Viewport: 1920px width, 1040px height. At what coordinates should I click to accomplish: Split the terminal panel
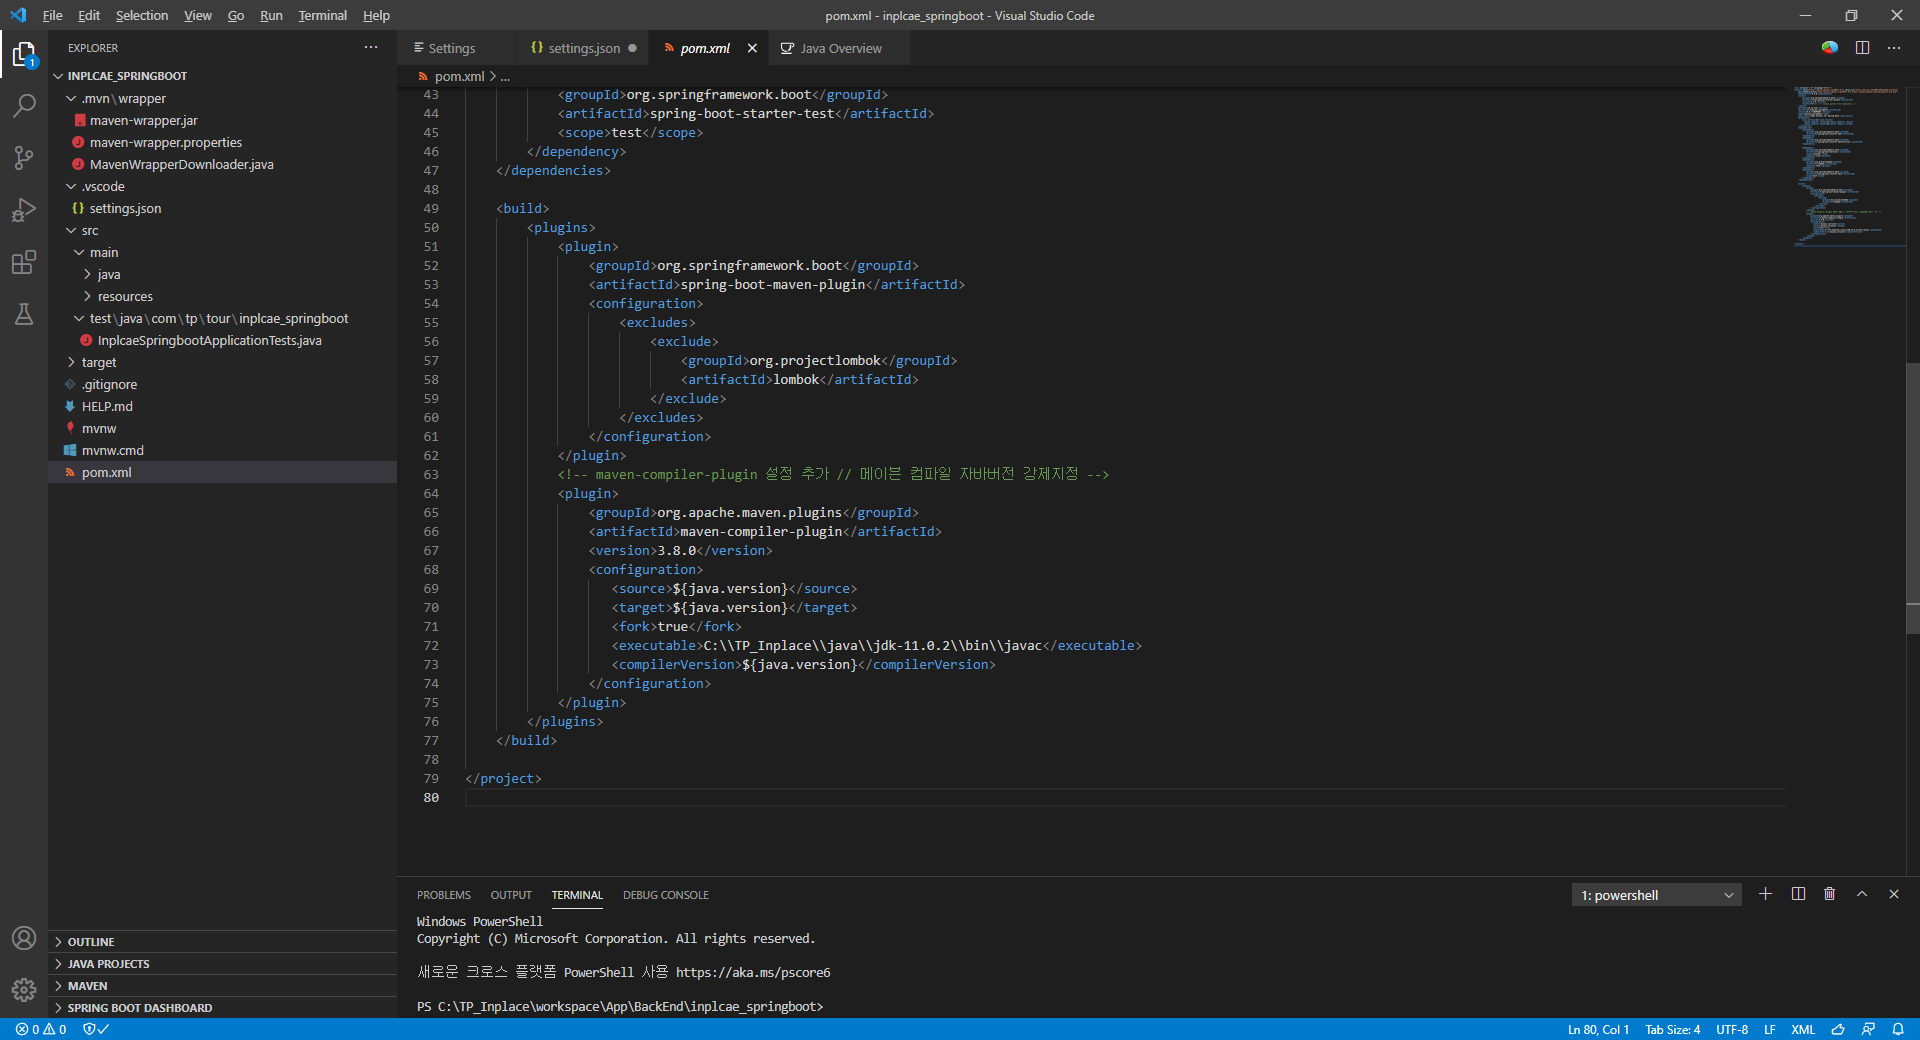click(x=1798, y=894)
